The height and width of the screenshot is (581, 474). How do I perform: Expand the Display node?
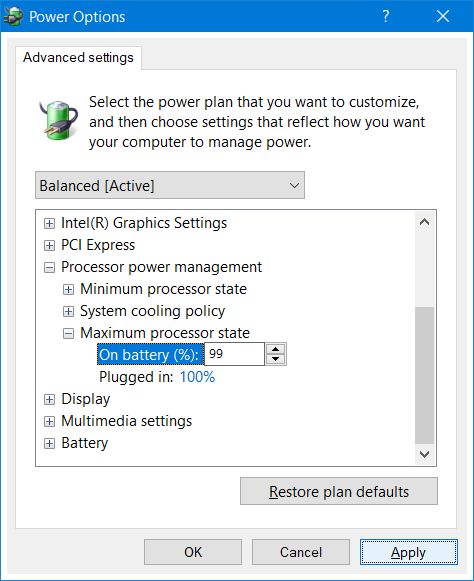[x=49, y=399]
